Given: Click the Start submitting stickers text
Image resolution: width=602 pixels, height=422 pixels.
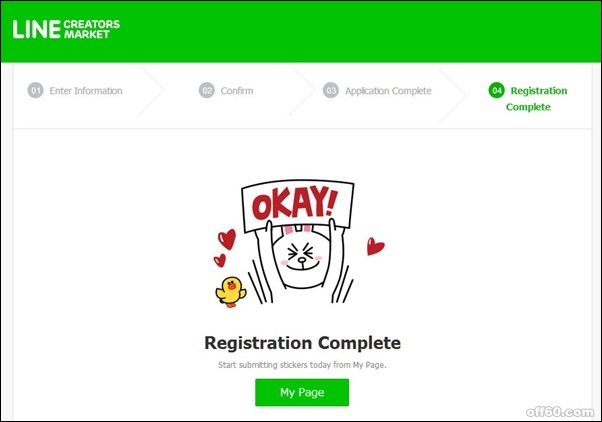Looking at the screenshot, I should 302,365.
